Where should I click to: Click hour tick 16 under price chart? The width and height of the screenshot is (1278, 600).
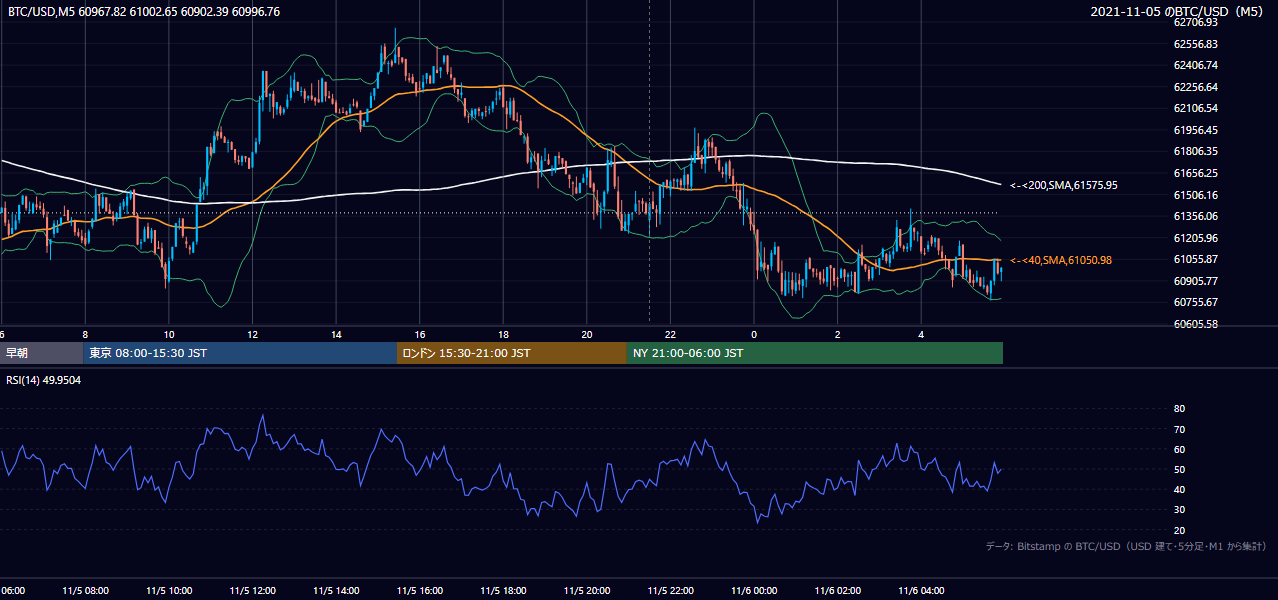click(x=420, y=334)
